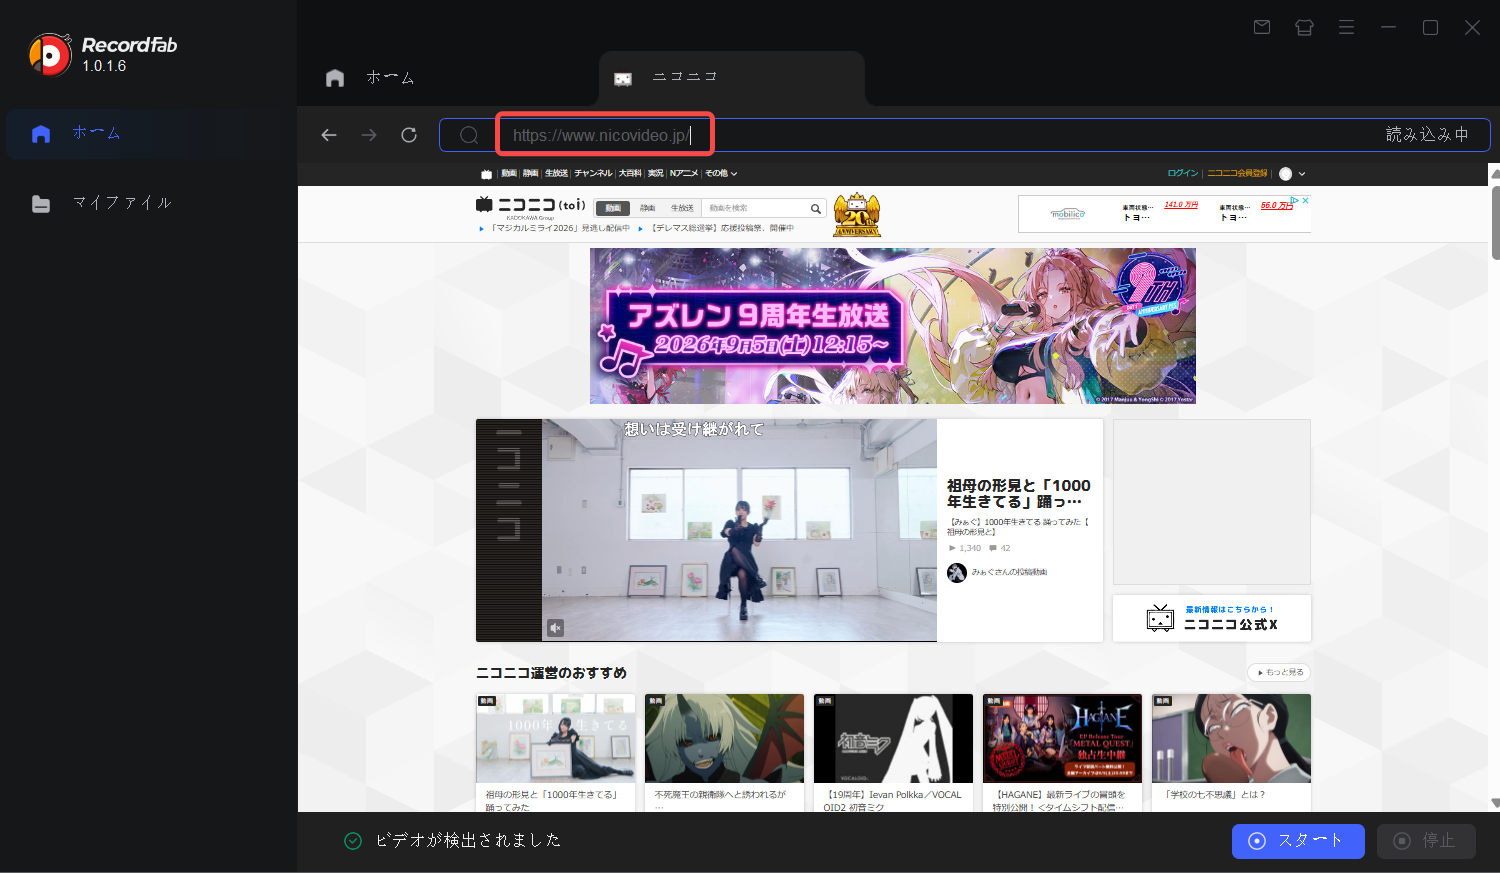Click the featured dance video player
Image resolution: width=1500 pixels, height=873 pixels.
pos(739,530)
